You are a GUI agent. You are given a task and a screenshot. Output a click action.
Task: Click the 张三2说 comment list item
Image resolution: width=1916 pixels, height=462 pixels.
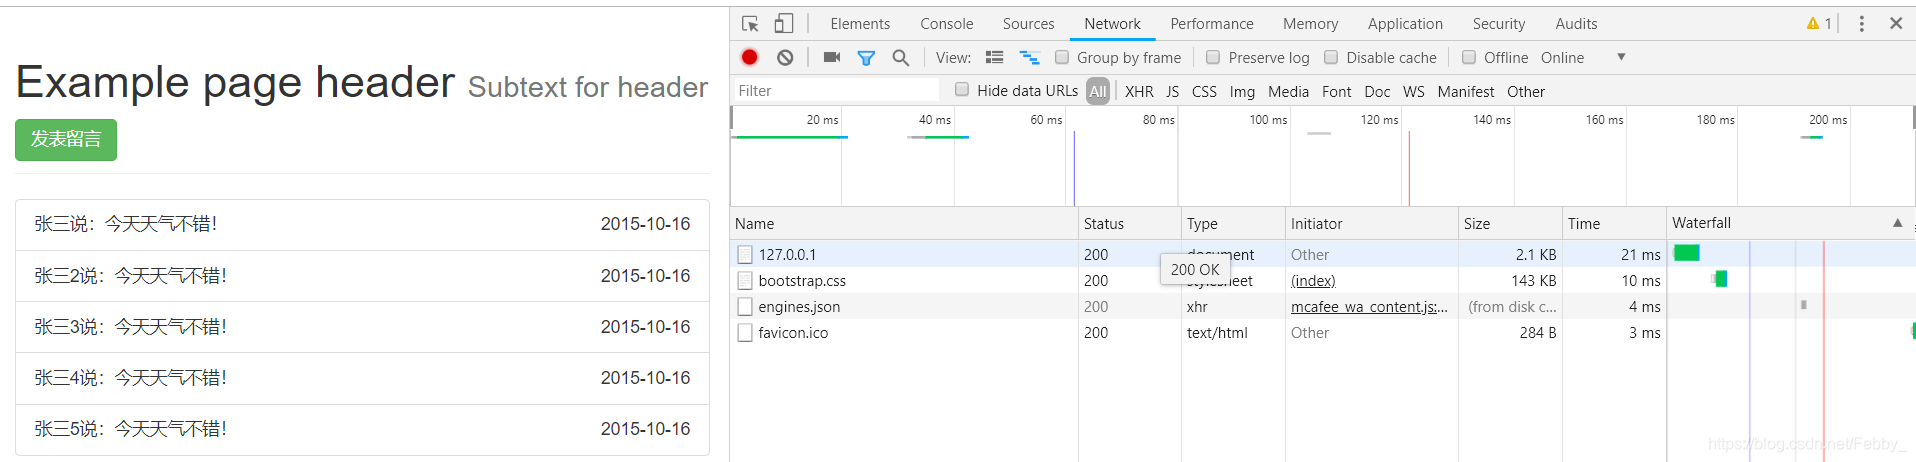pos(362,276)
